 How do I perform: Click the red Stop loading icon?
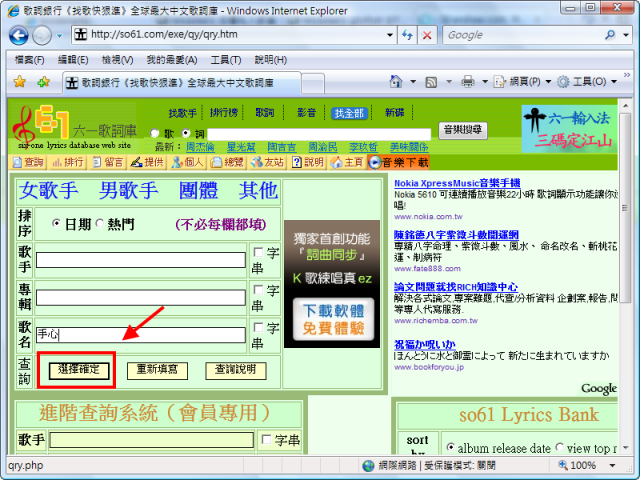[427, 35]
